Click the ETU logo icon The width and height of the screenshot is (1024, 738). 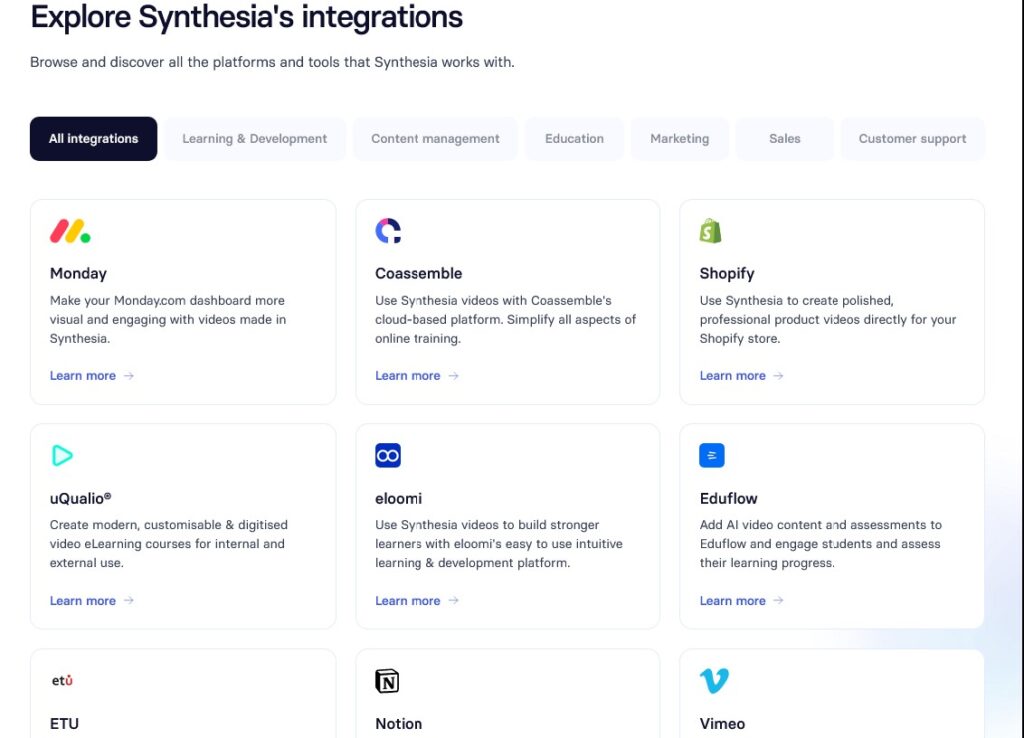pyautogui.click(x=62, y=681)
